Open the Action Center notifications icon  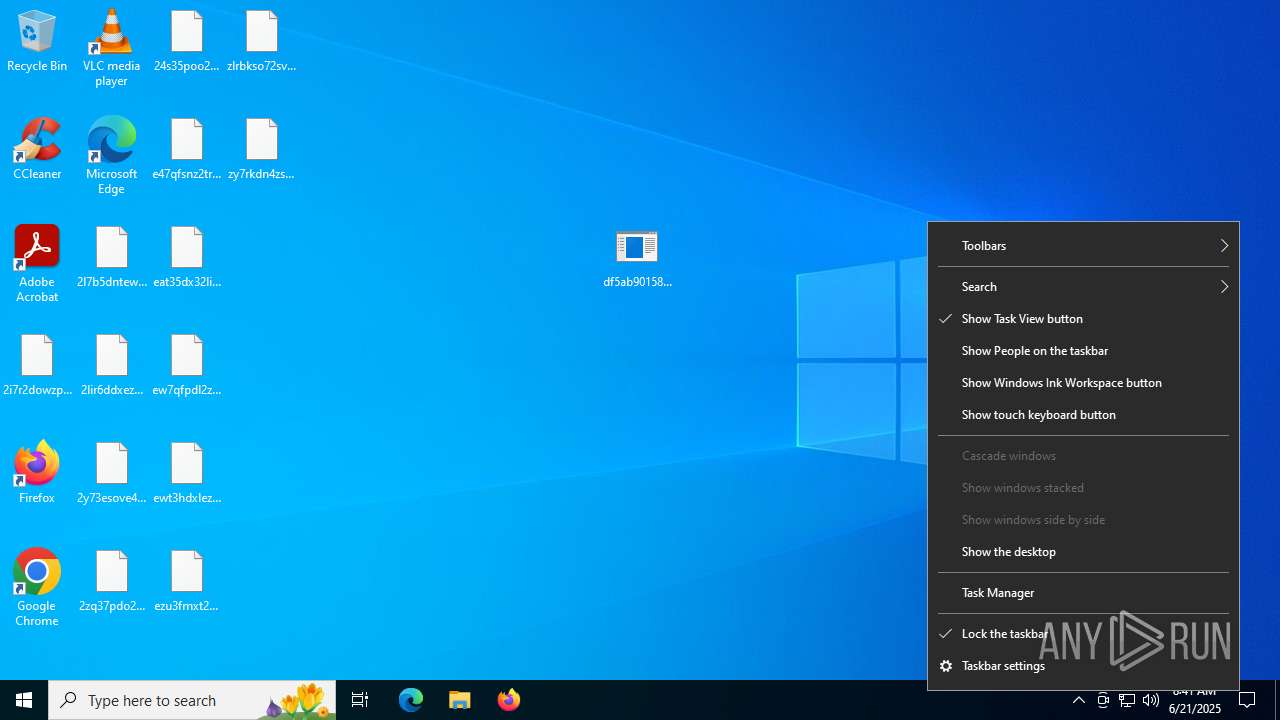coord(1247,700)
